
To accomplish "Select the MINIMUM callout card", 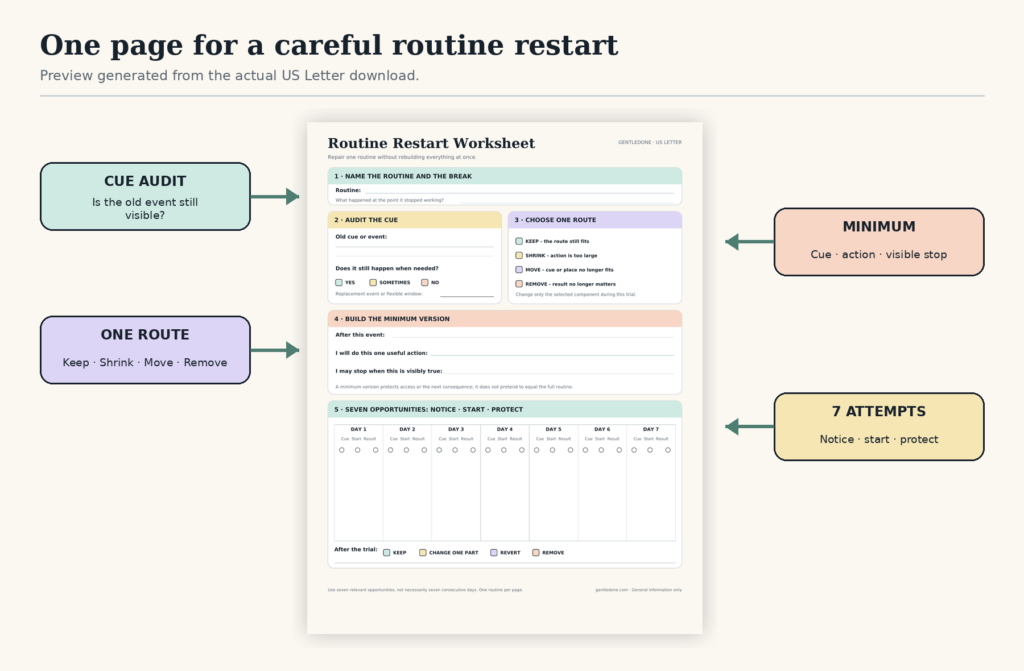I will click(x=879, y=242).
